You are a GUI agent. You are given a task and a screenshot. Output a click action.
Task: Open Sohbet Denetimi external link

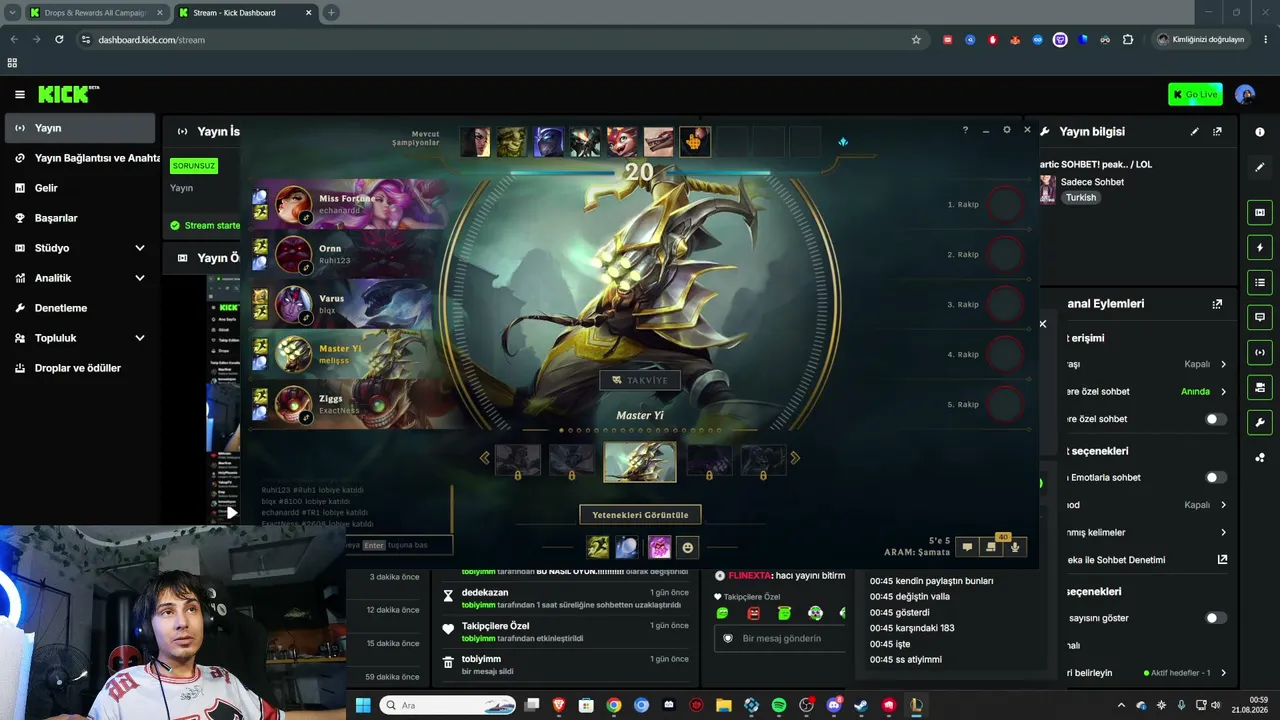[1222, 560]
